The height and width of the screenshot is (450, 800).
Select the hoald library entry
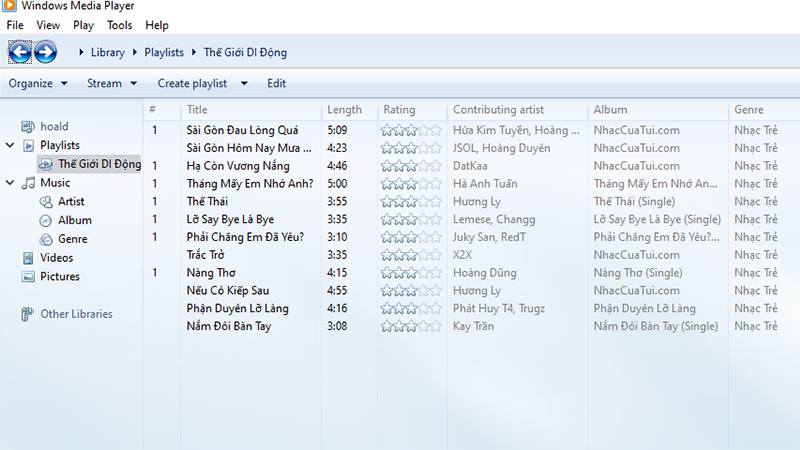click(x=54, y=127)
